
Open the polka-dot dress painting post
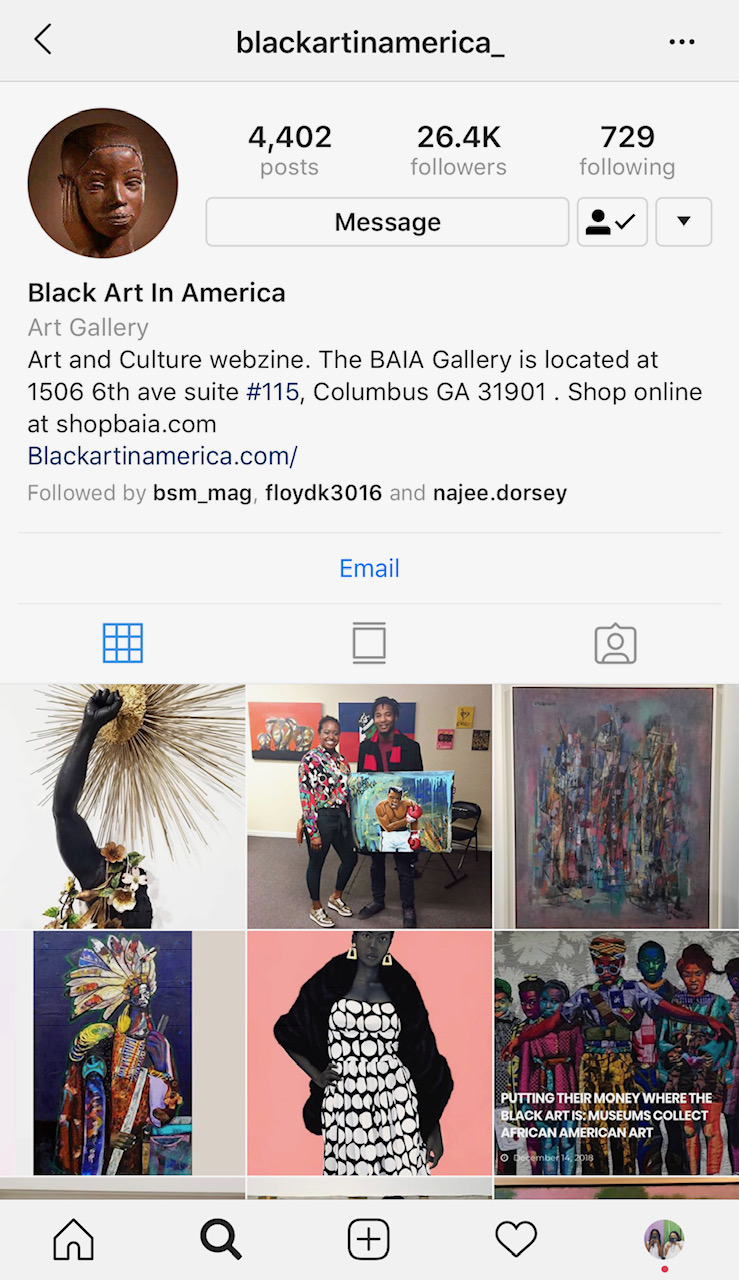[370, 1053]
